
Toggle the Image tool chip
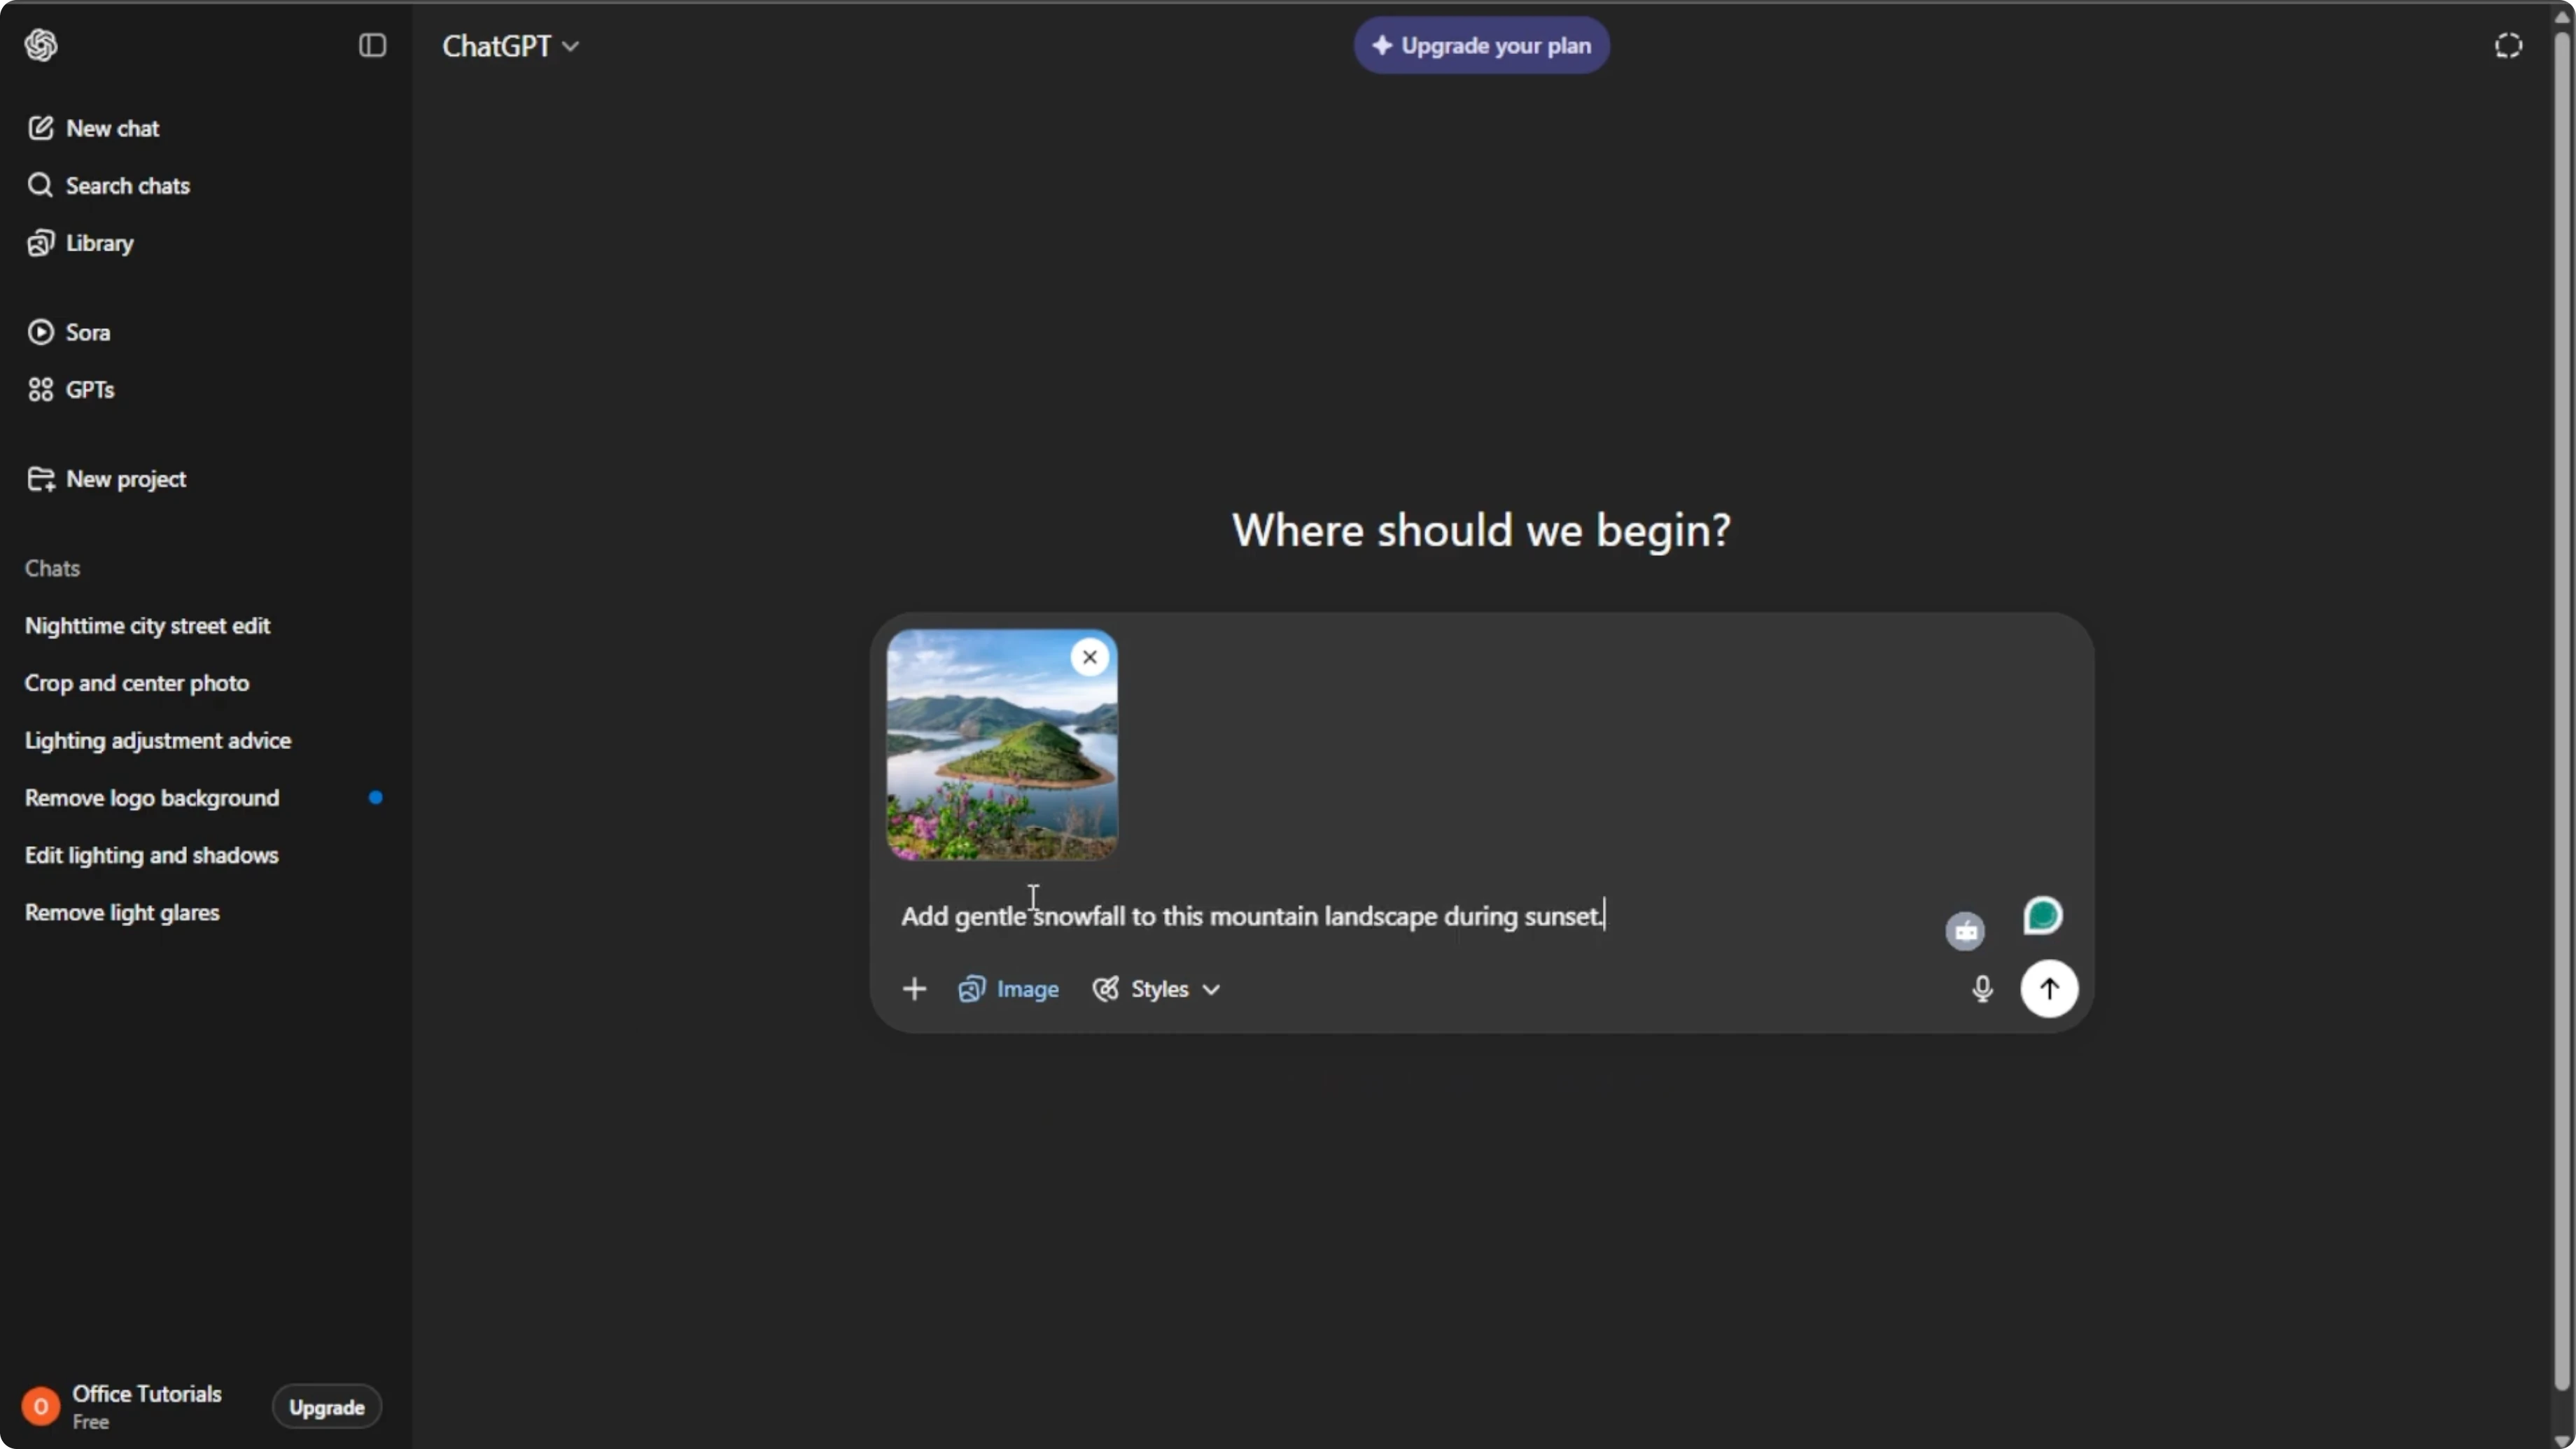1008,989
